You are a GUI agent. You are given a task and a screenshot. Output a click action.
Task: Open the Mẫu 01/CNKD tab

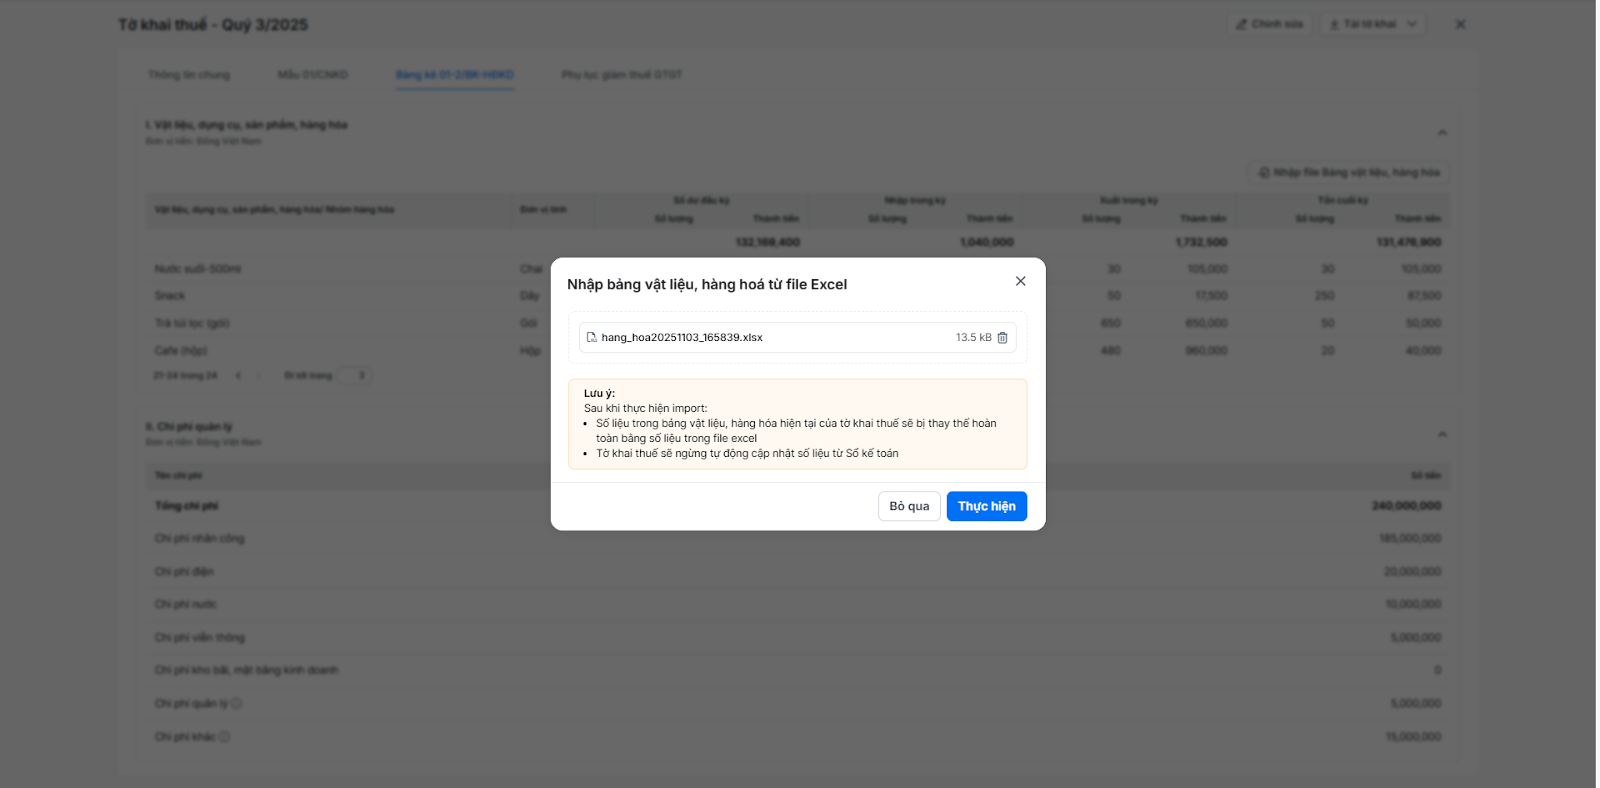coord(313,75)
